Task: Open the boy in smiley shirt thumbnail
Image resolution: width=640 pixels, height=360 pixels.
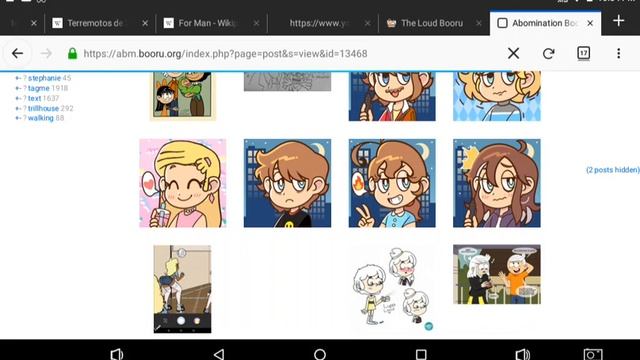Action: [287, 183]
